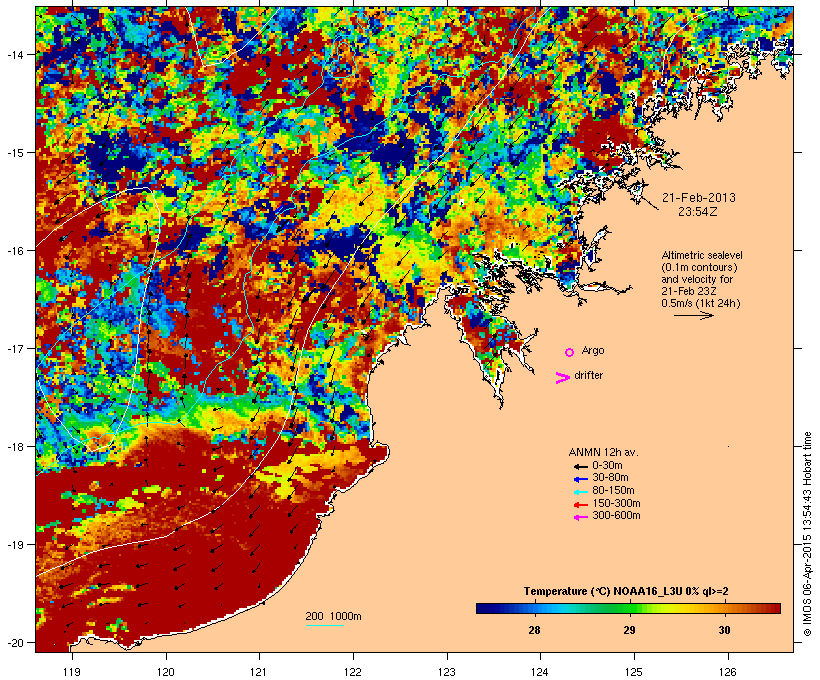Click the '150-300m' depth label
This screenshot has height=680, width=820.
616,503
